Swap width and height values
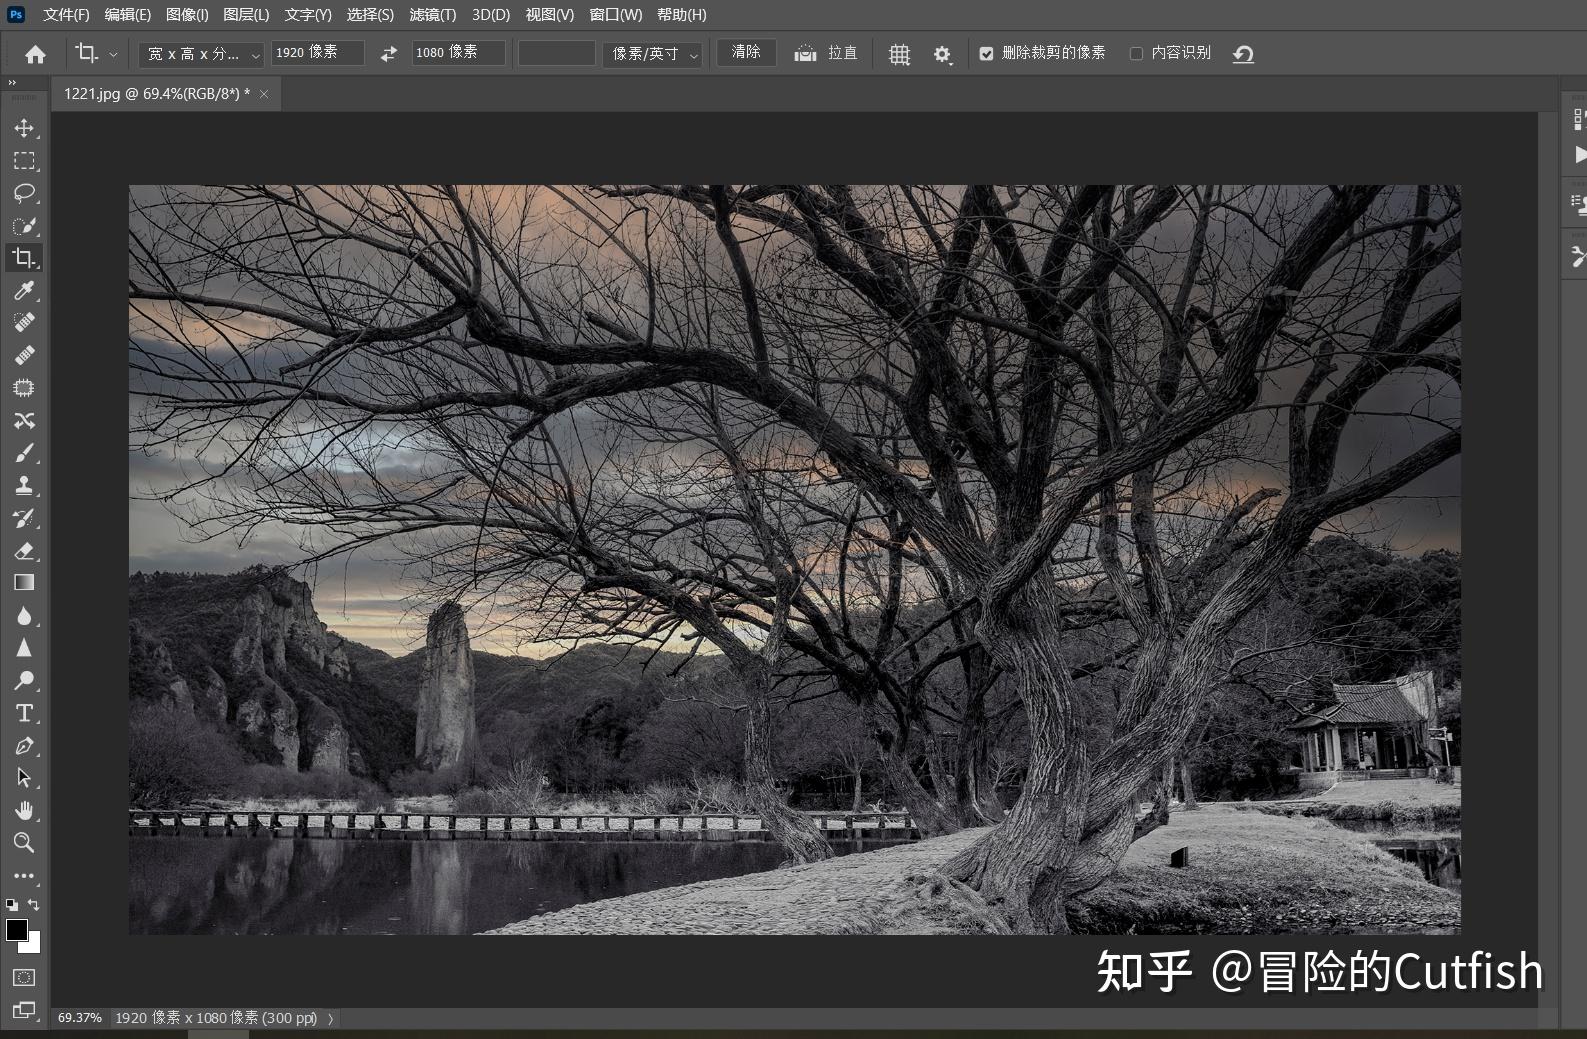Screen dimensions: 1587x1039 coord(389,54)
